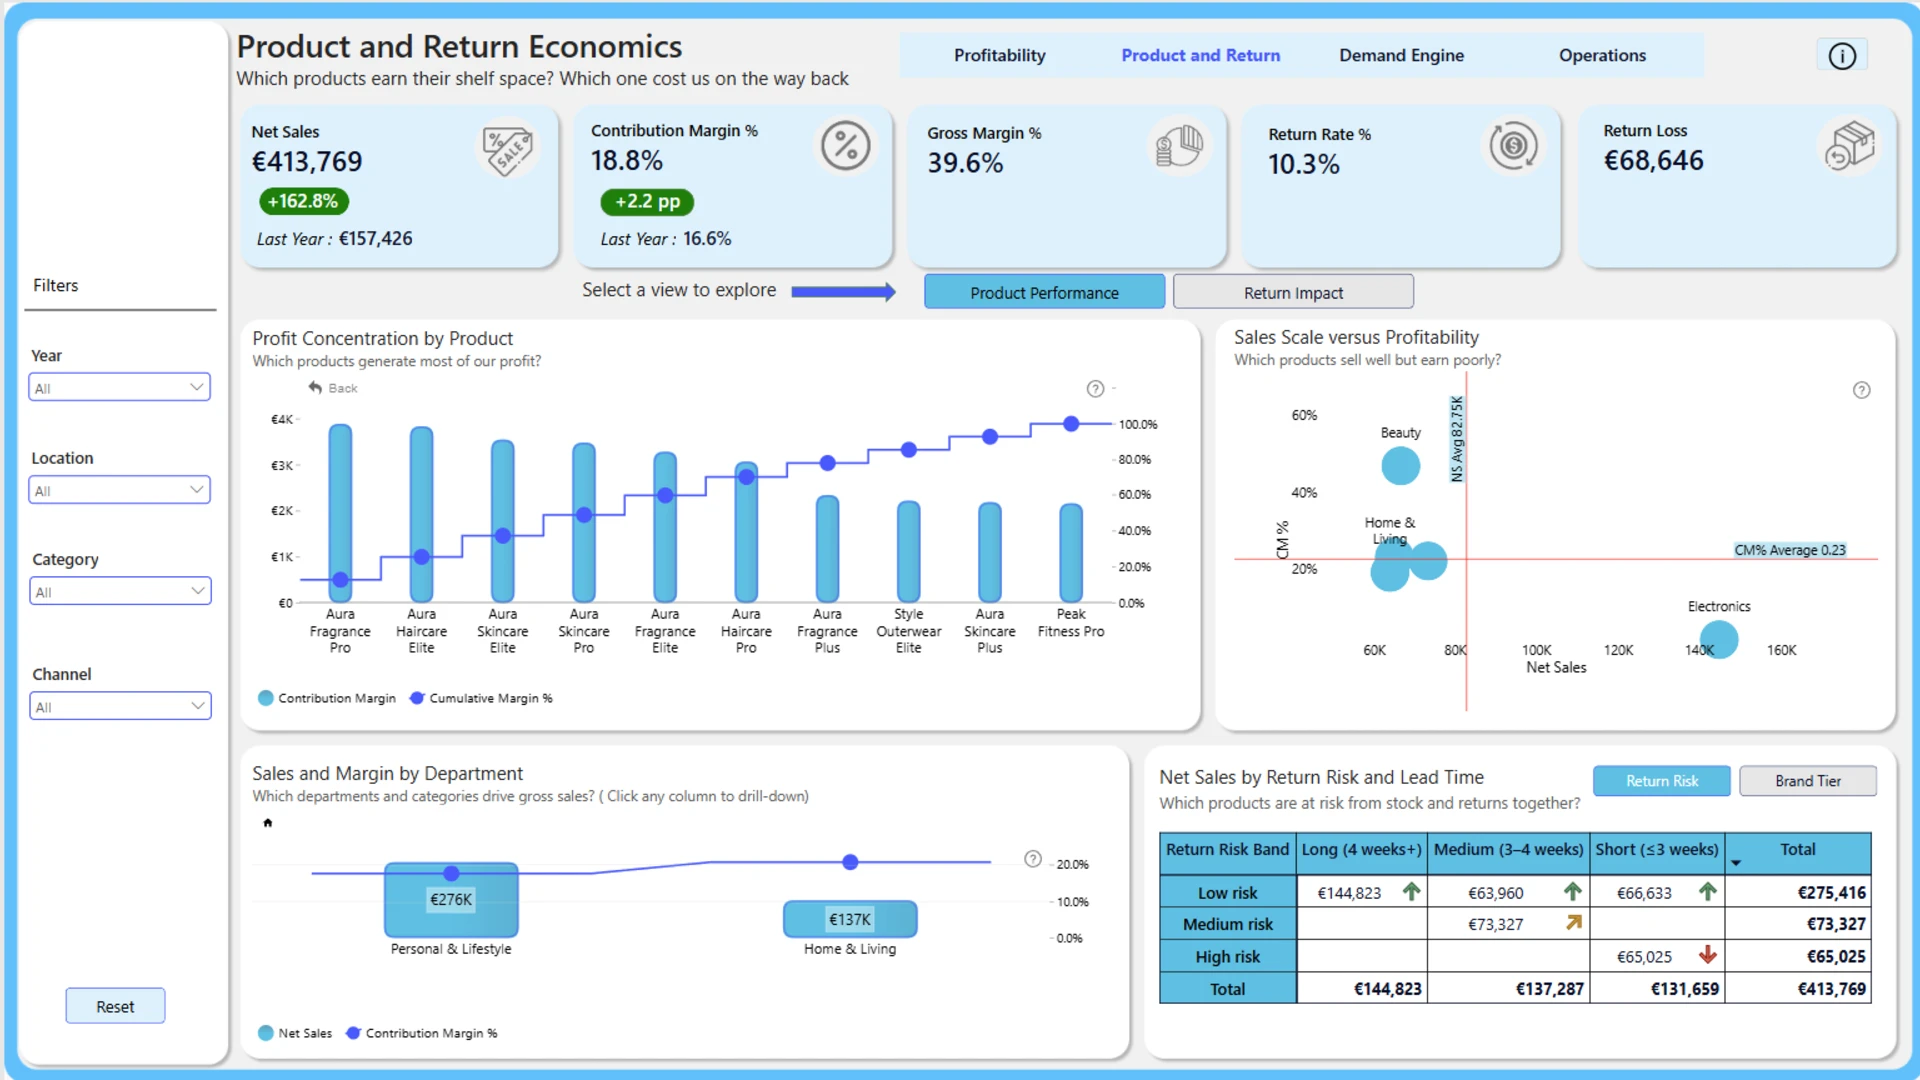1920x1080 pixels.
Task: Click the orange arrow beside €73,327 Medium risk
Action: point(1573,923)
